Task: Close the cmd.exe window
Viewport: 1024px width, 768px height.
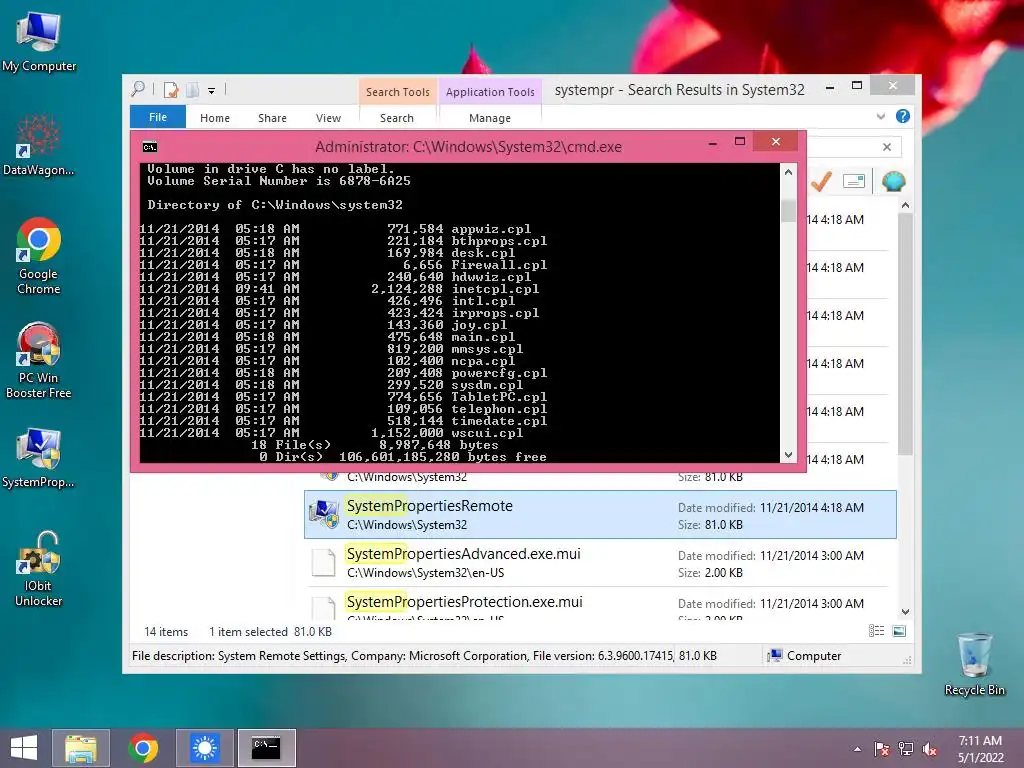Action: tap(776, 141)
